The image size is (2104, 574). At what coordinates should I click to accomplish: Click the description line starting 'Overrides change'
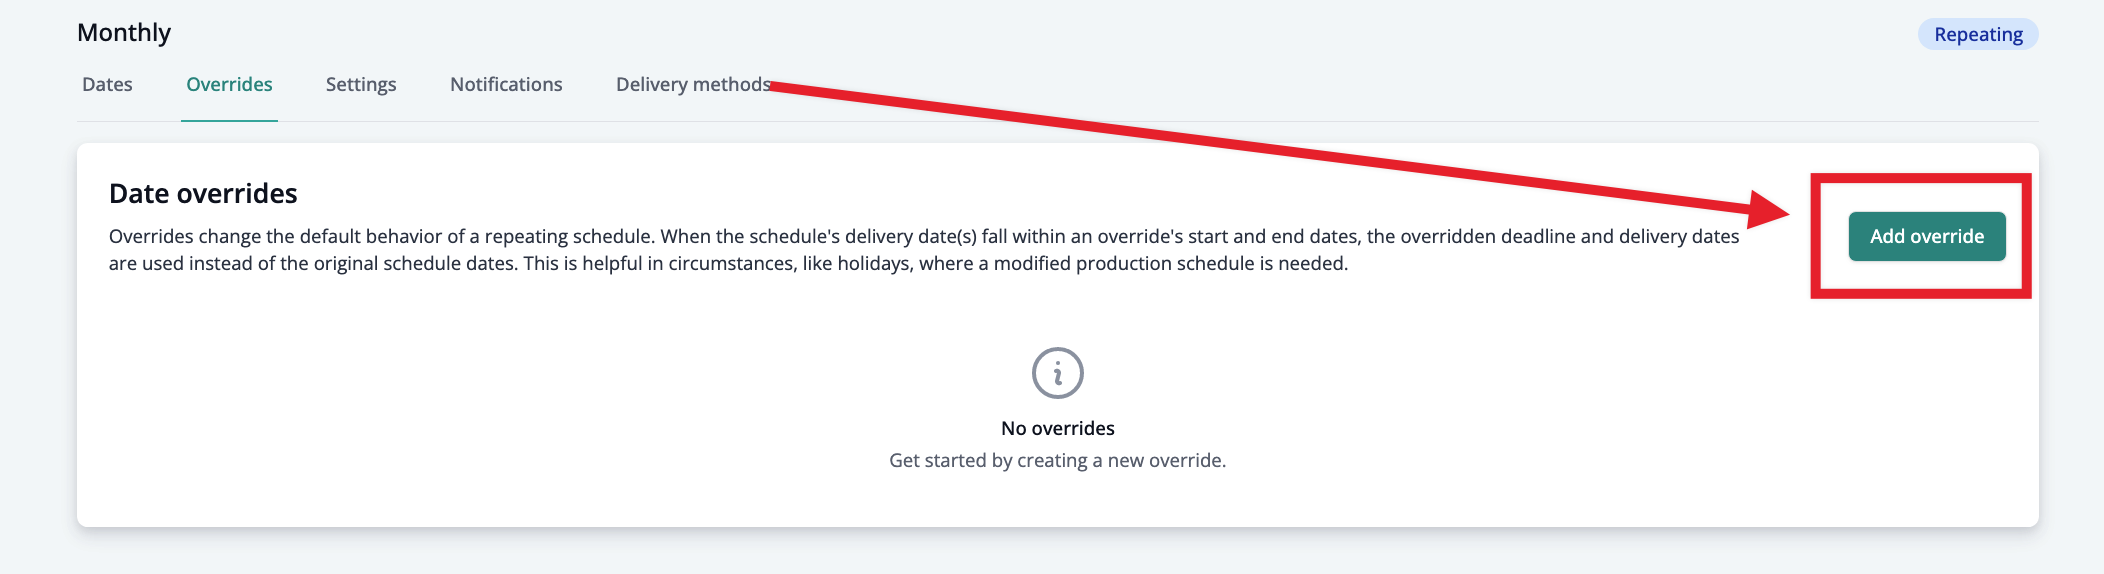pos(924,236)
